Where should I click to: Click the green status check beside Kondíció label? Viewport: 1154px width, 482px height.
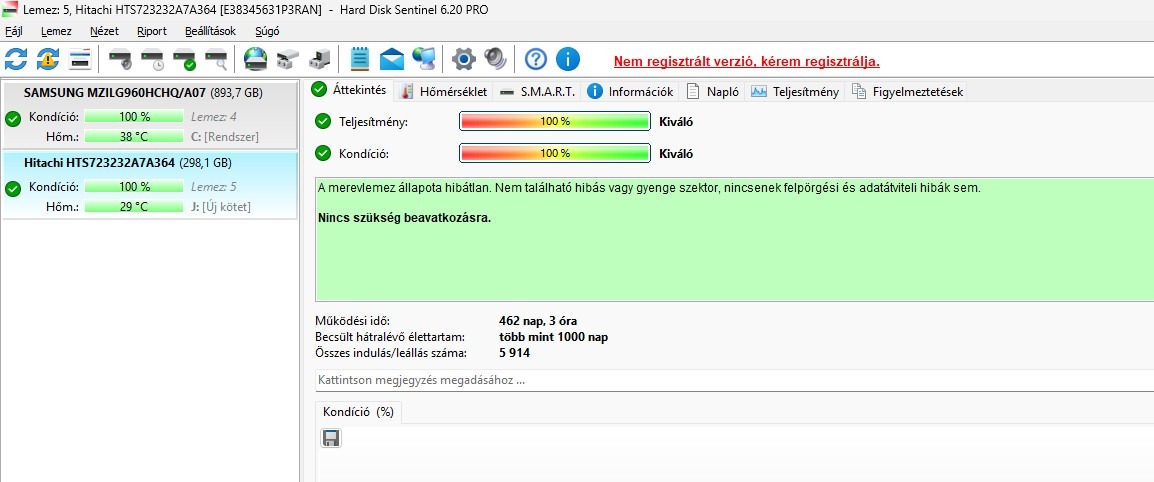pos(323,153)
